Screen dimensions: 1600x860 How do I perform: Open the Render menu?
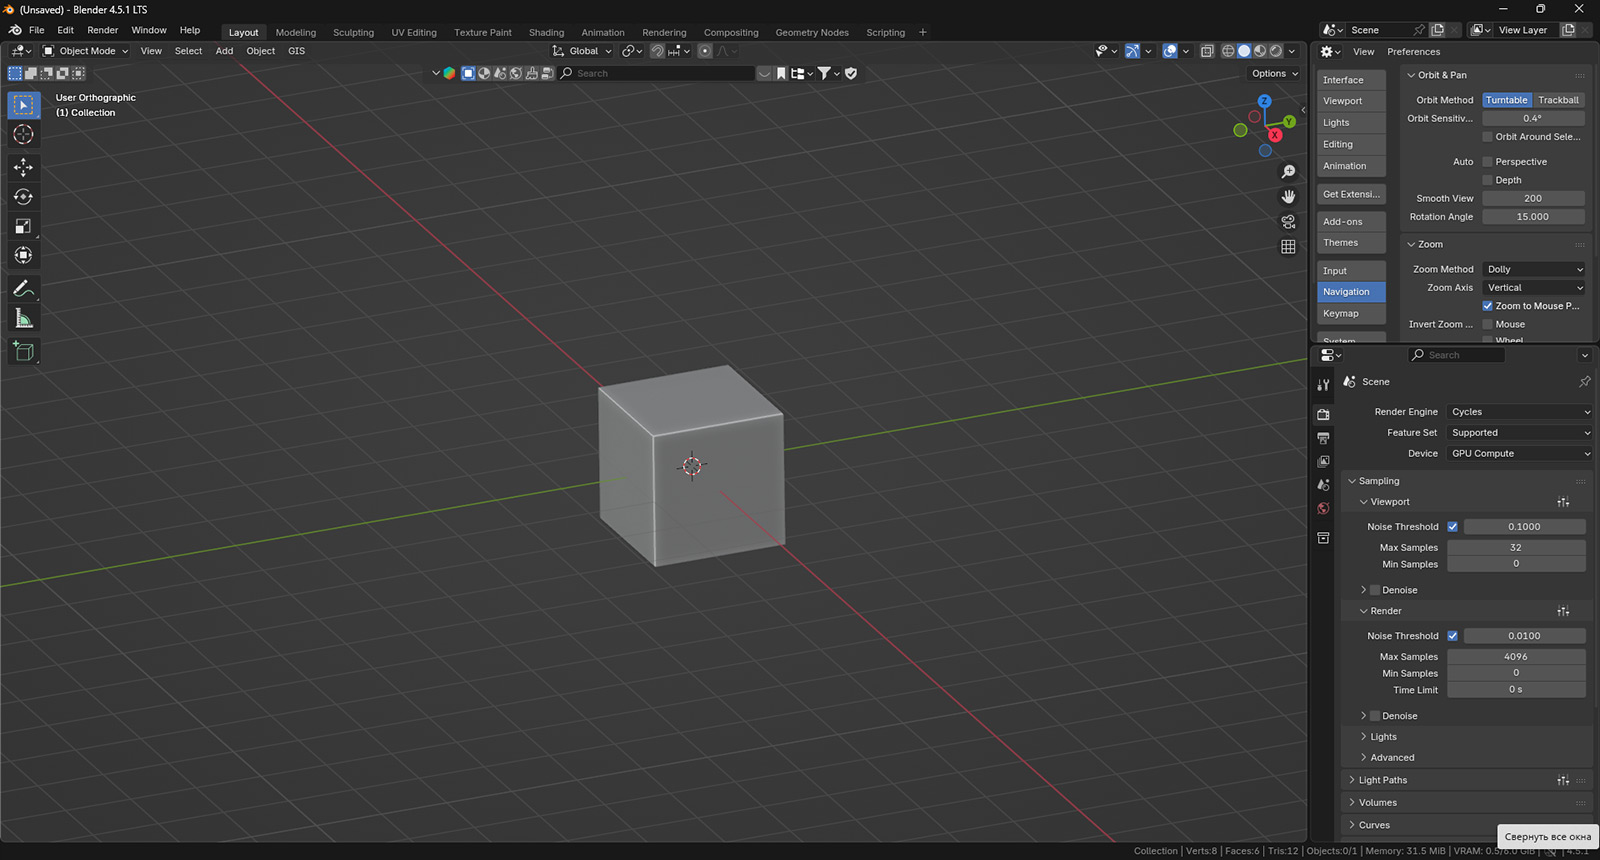[x=103, y=30]
